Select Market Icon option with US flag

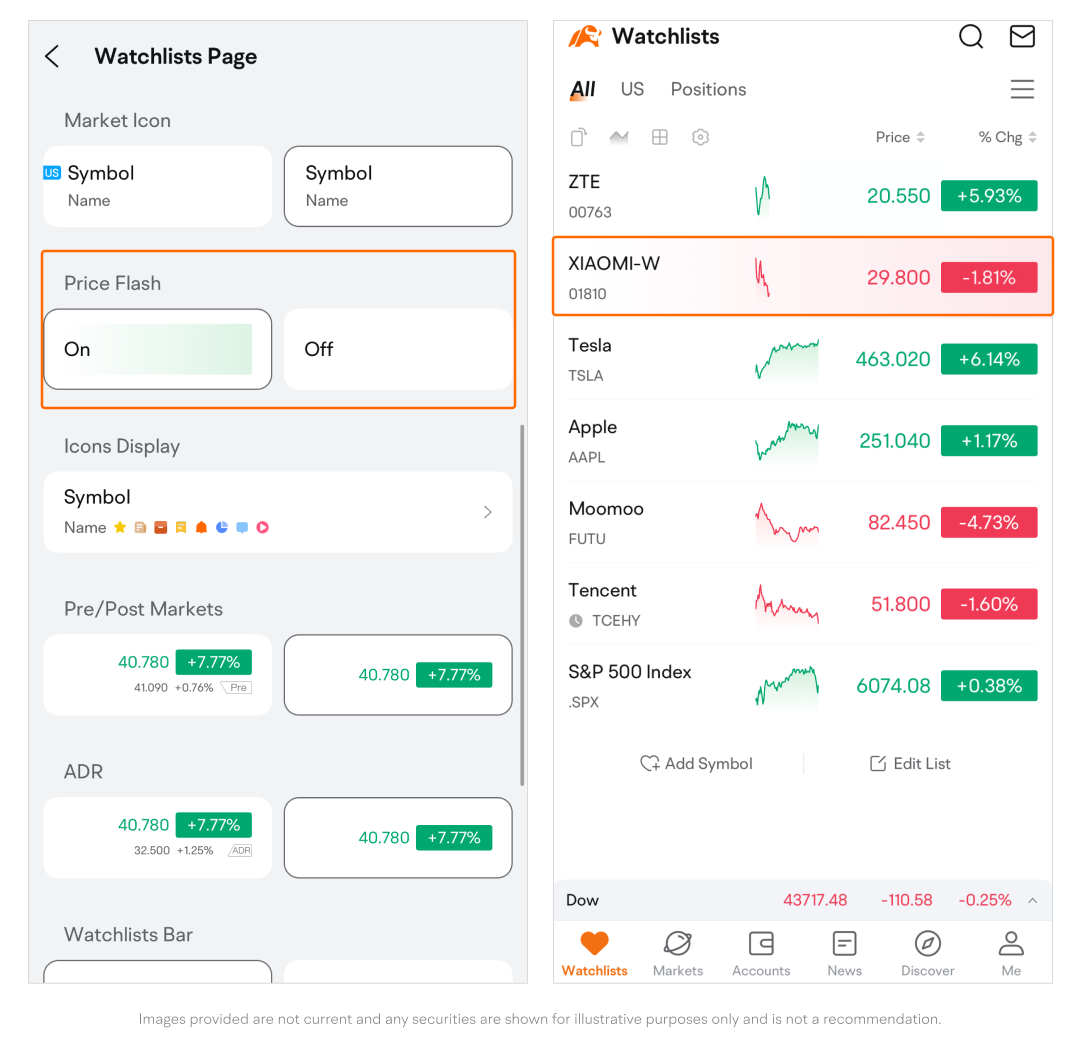pos(158,186)
